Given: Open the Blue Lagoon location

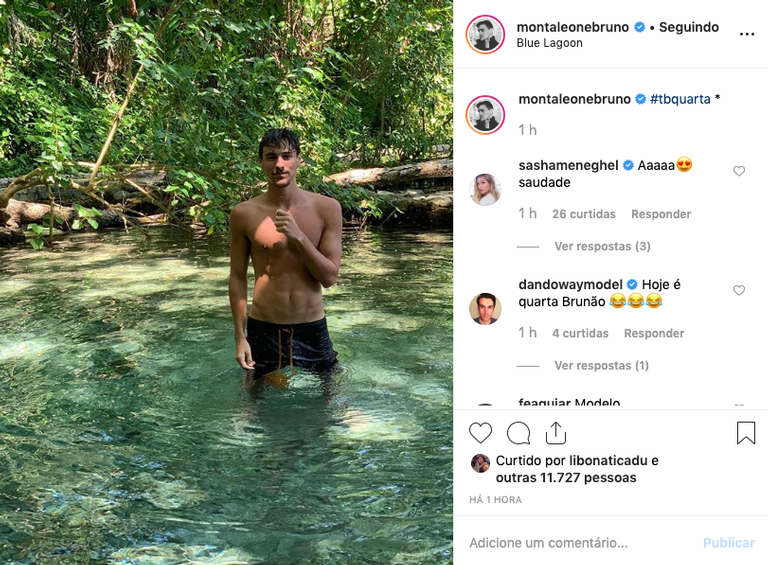Looking at the screenshot, I should click(x=549, y=43).
